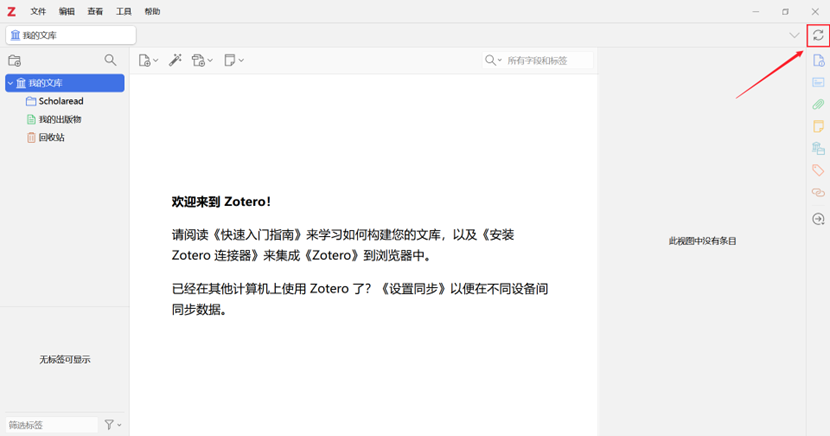Viewport: 830px width, 436px height.
Task: Click the Zotero sync button
Action: click(818, 35)
